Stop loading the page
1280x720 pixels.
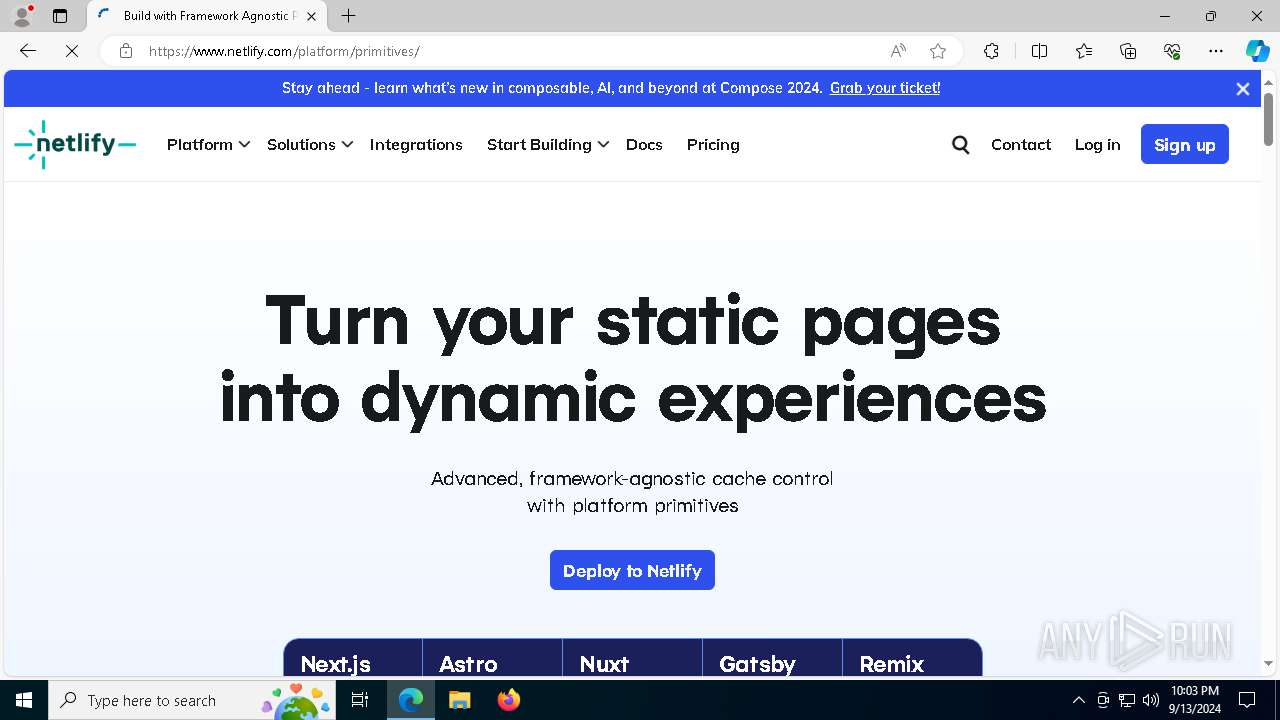point(72,51)
